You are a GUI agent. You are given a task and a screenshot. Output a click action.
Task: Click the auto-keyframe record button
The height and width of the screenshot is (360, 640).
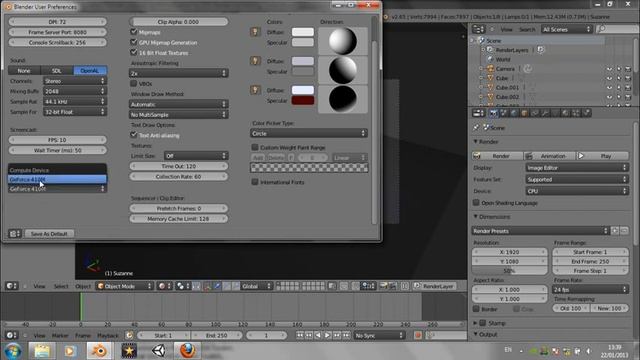(418, 335)
